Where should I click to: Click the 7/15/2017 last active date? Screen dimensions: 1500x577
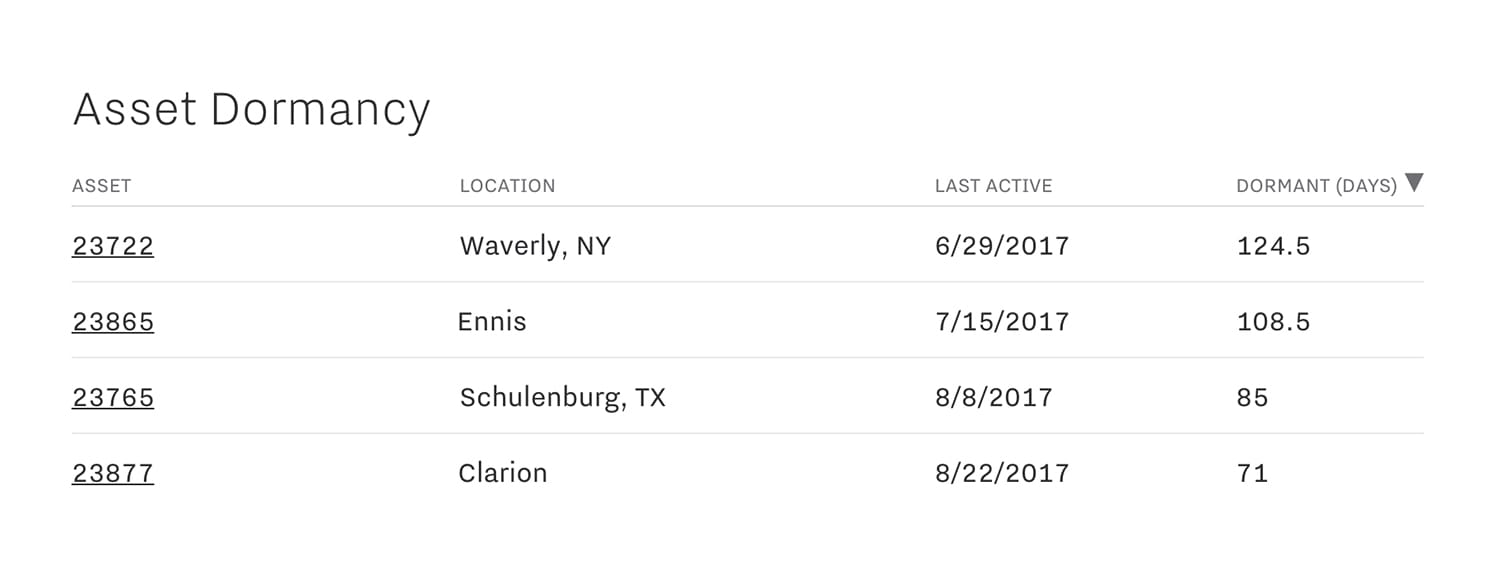point(1002,322)
